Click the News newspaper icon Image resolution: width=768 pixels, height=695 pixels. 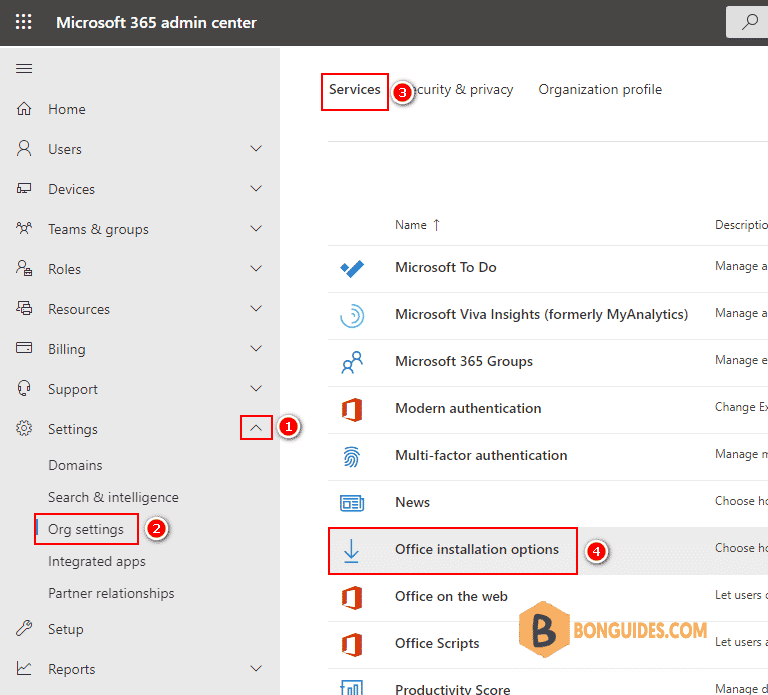click(x=352, y=503)
